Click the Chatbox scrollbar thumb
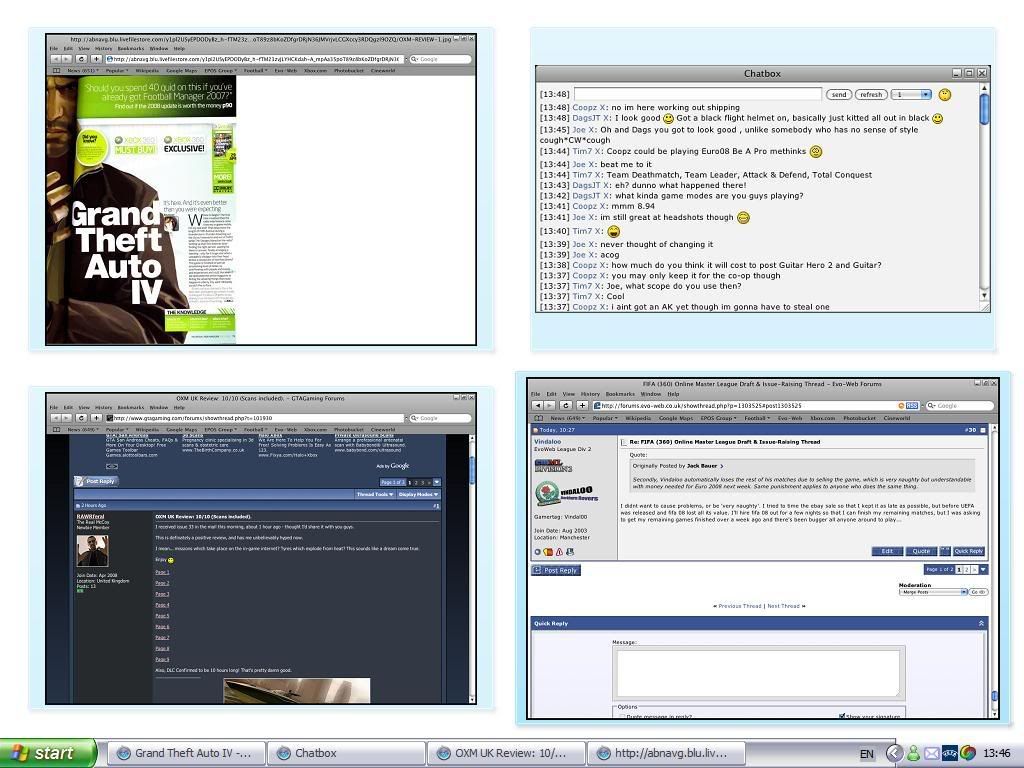1024x768 pixels. (x=984, y=109)
